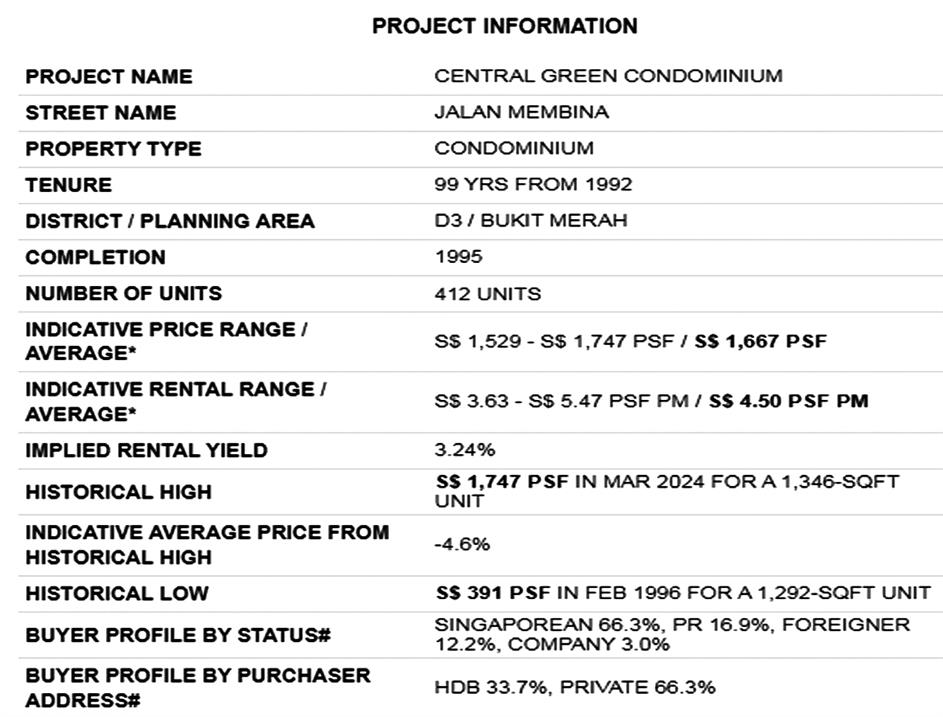Select the bold S$ 4.50 PSF PM rental
Screen dimensions: 943x717
[x=788, y=401]
